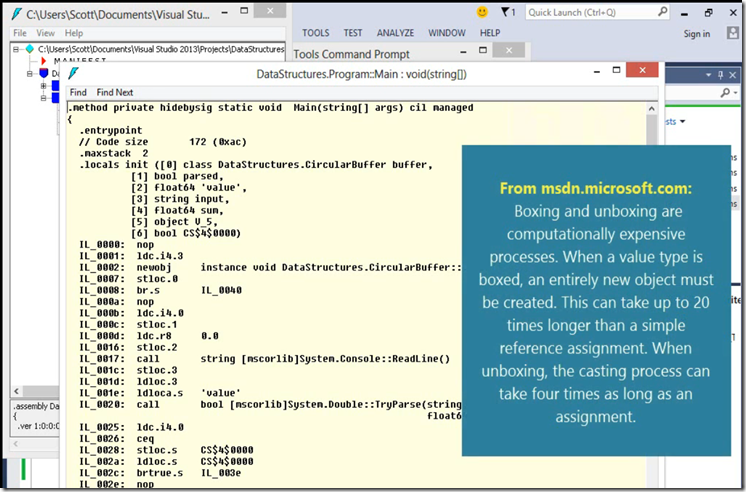Open the File menu in ILDASM
The image size is (746, 492).
coord(20,33)
